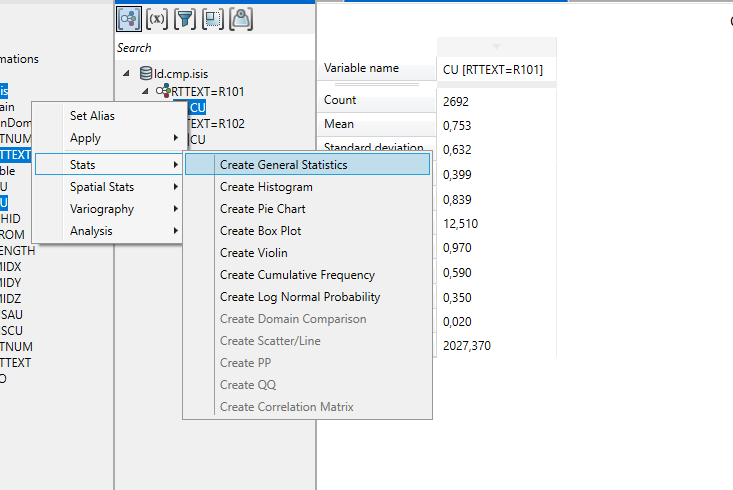Click the value 0,020
The width and height of the screenshot is (733, 490).
tap(457, 322)
